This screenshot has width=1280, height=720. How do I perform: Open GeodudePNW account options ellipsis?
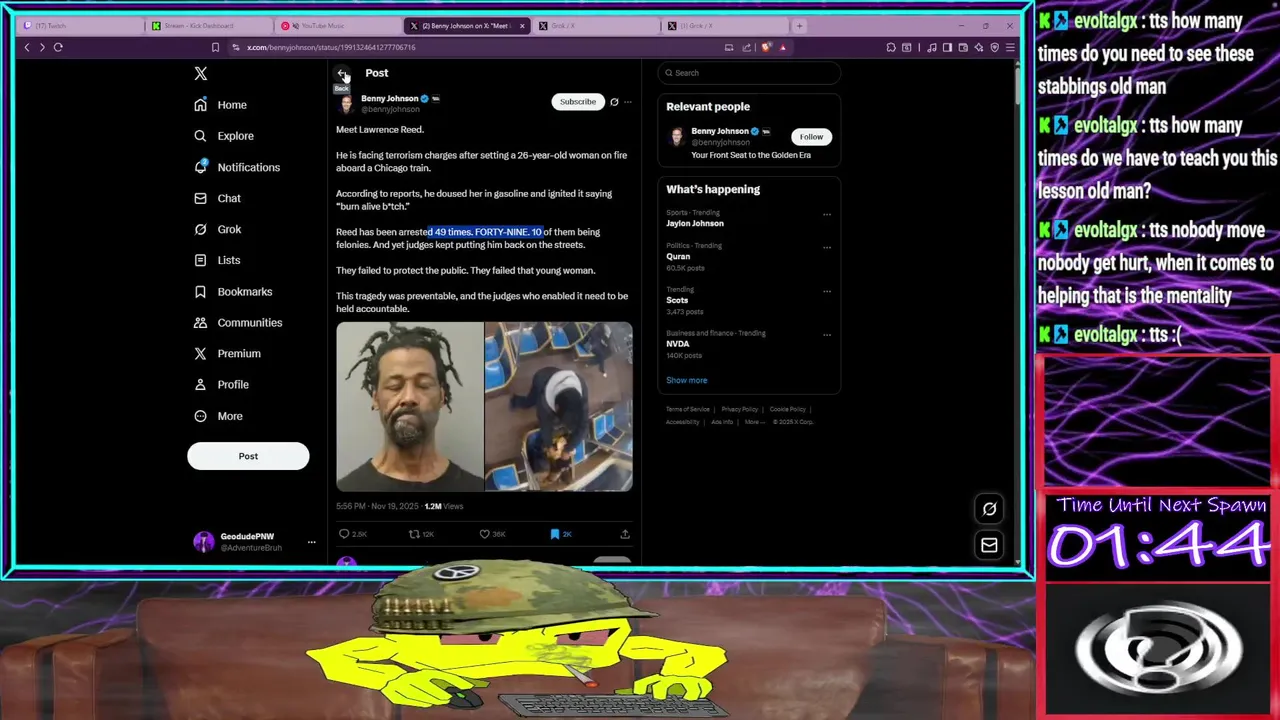click(311, 542)
